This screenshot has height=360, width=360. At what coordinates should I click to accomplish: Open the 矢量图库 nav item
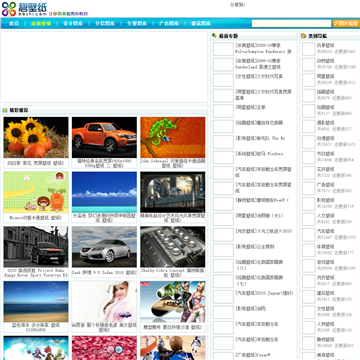click(x=137, y=23)
